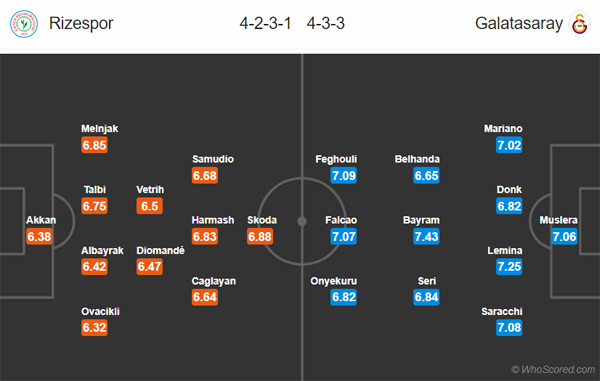Viewport: 600px width, 381px height.
Task: Select the Feghouli player name
Action: (336, 159)
